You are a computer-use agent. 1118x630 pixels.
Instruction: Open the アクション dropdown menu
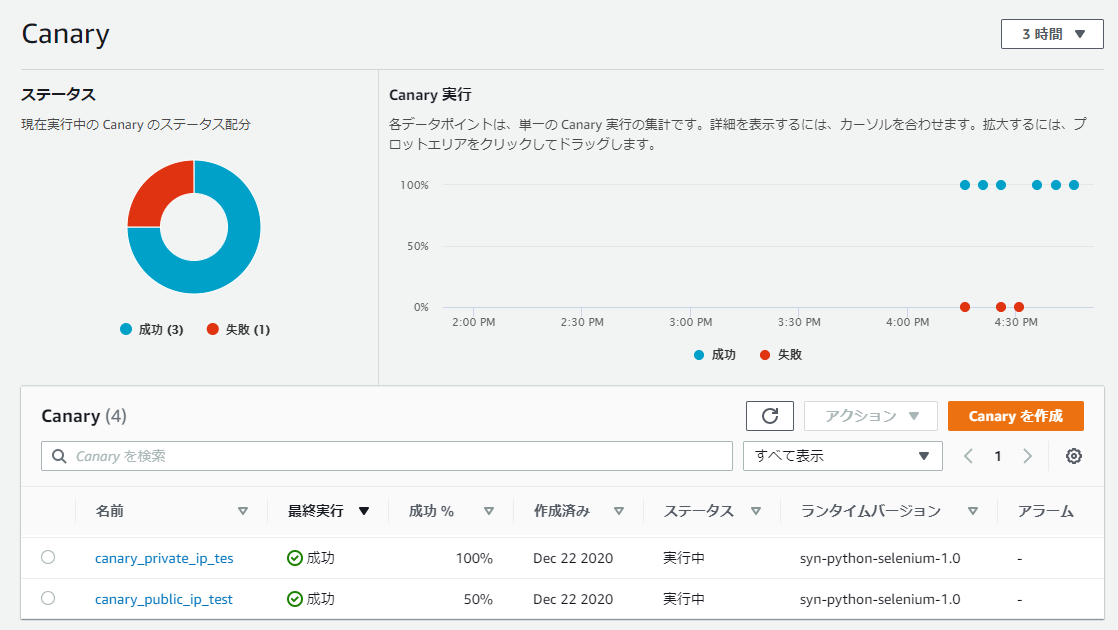pyautogui.click(x=871, y=416)
